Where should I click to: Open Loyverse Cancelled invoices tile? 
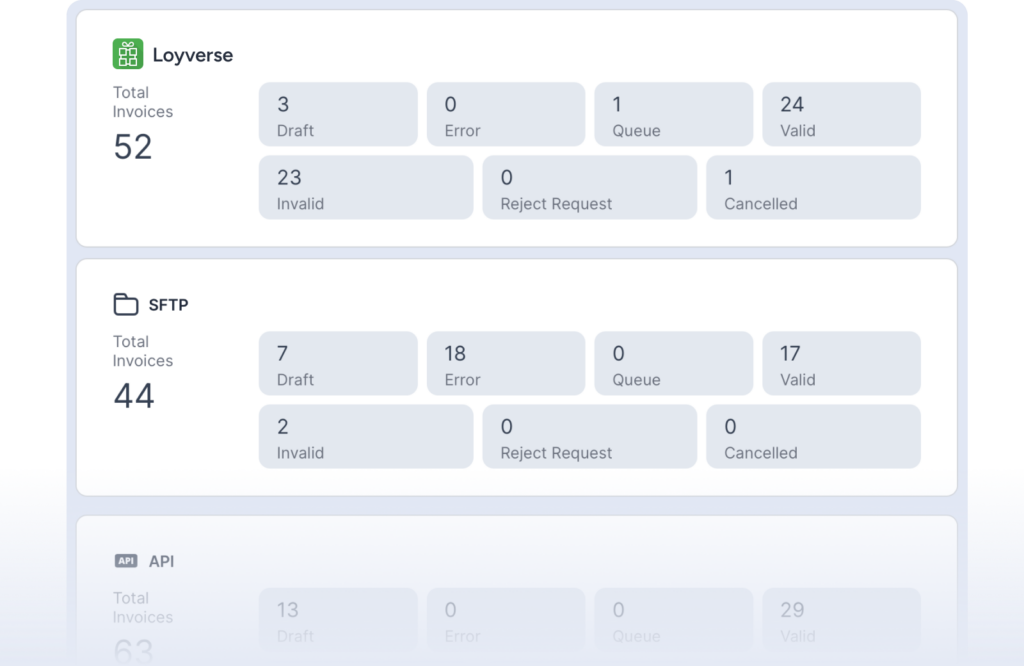coord(813,188)
